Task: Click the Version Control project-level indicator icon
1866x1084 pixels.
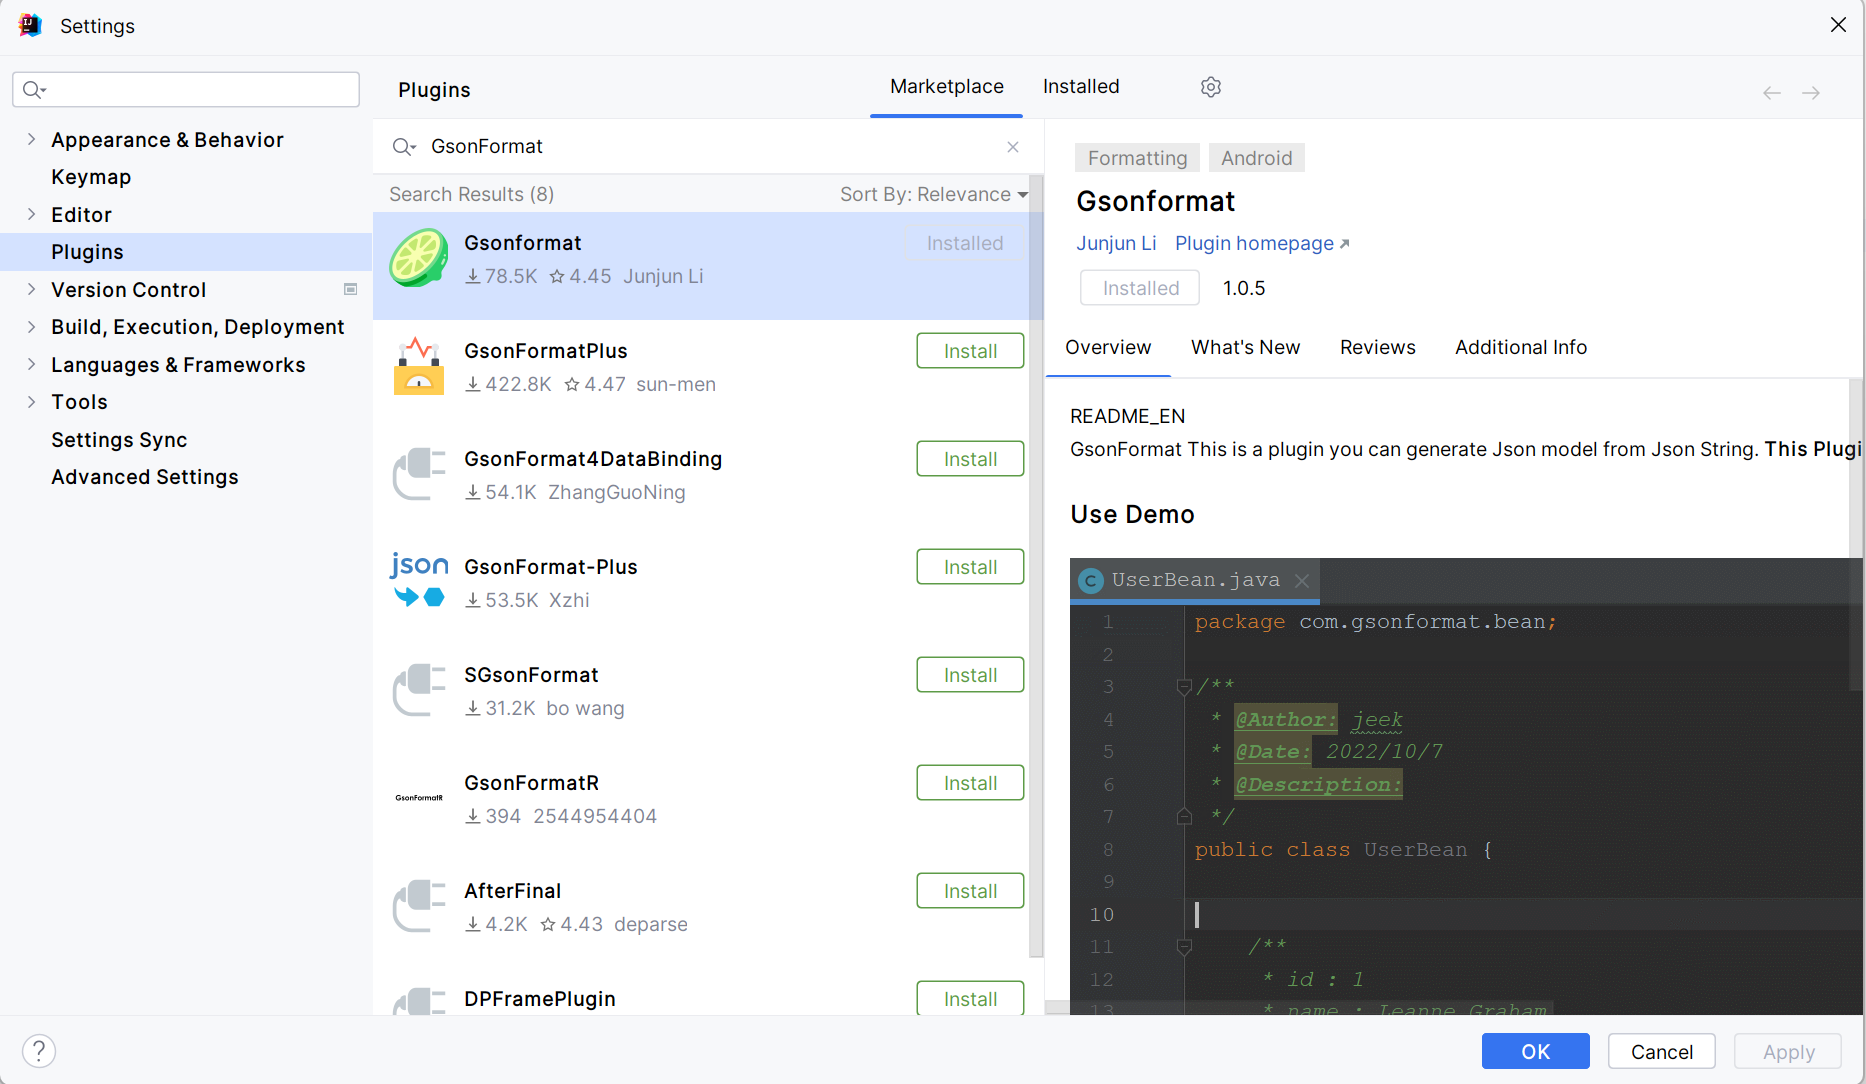Action: (351, 289)
